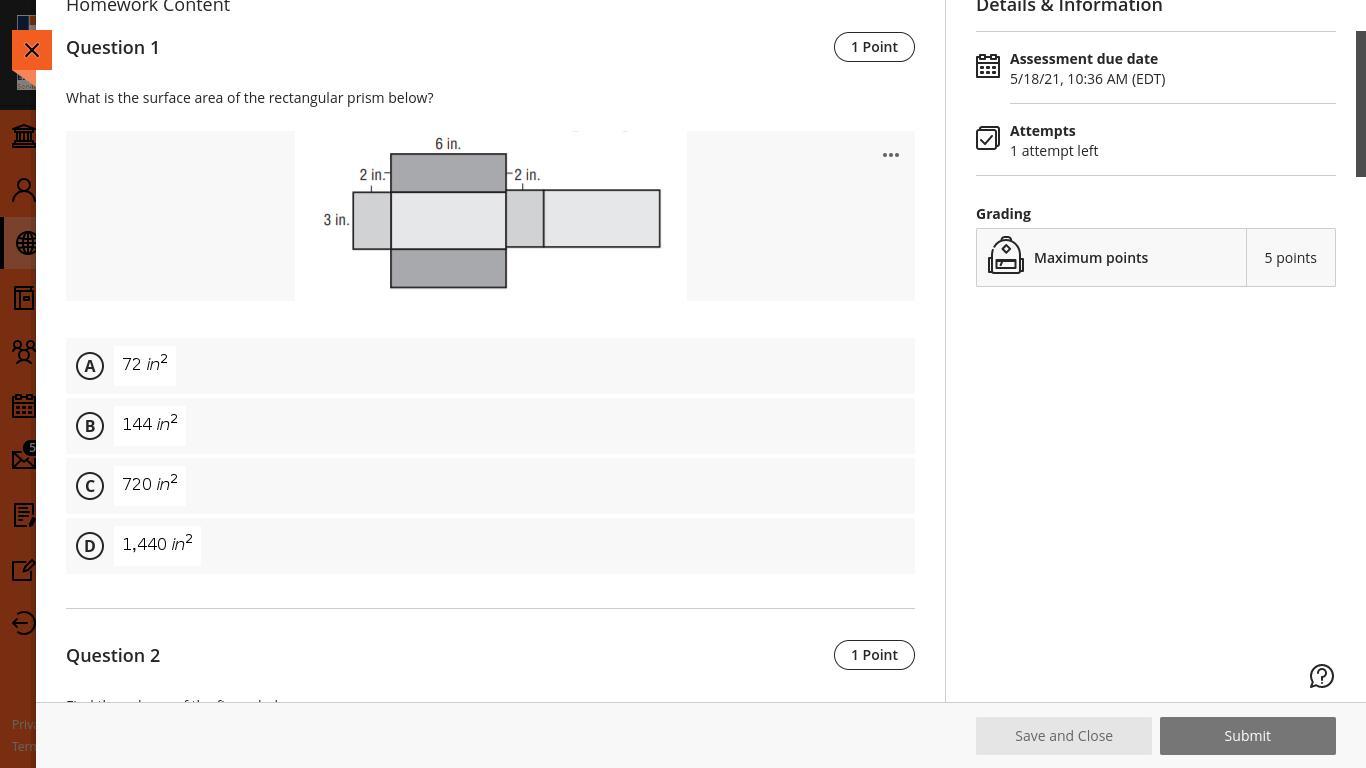This screenshot has height=768, width=1366.
Task: Open the image options ellipsis menu
Action: point(891,155)
